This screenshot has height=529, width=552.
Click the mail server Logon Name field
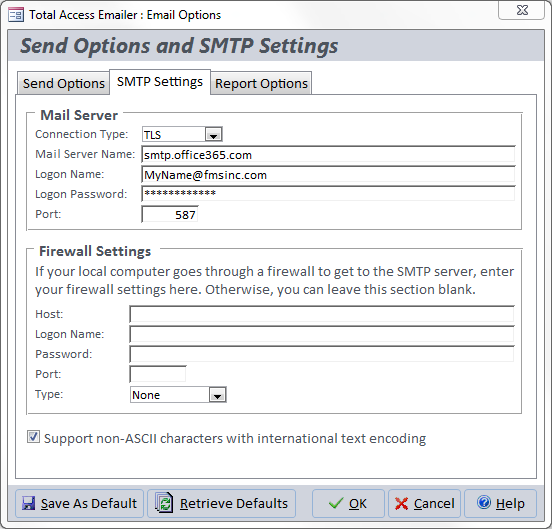coord(328,175)
